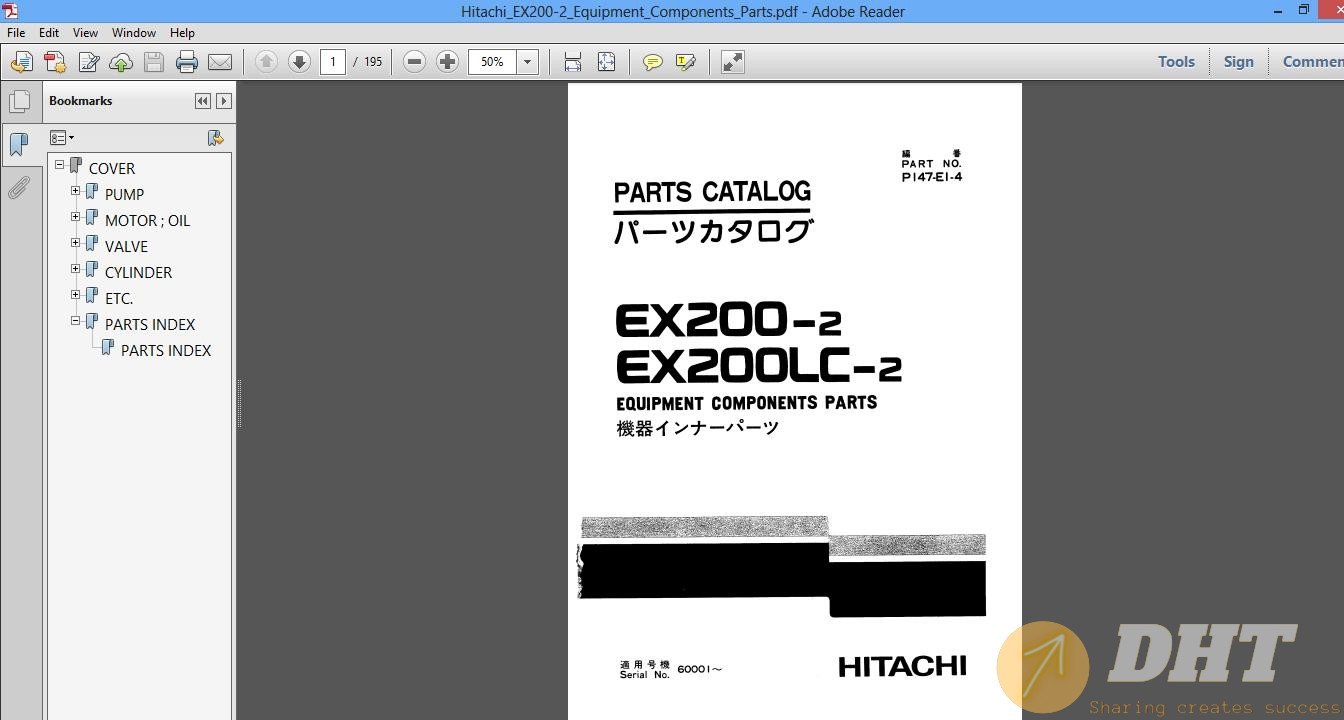This screenshot has height=720, width=1344.
Task: Open the View menu
Action: 85,33
